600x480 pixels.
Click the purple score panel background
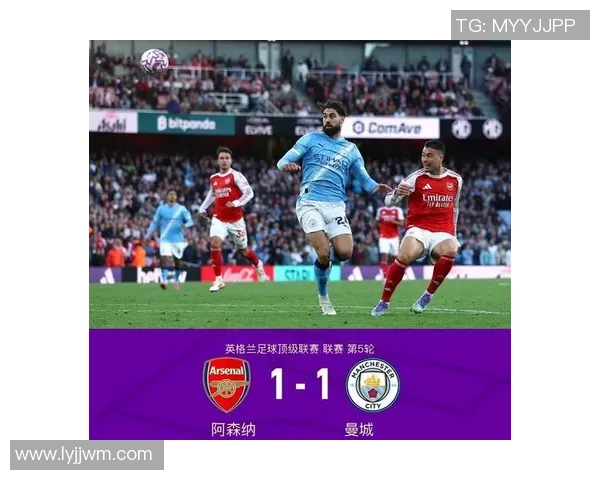300,384
